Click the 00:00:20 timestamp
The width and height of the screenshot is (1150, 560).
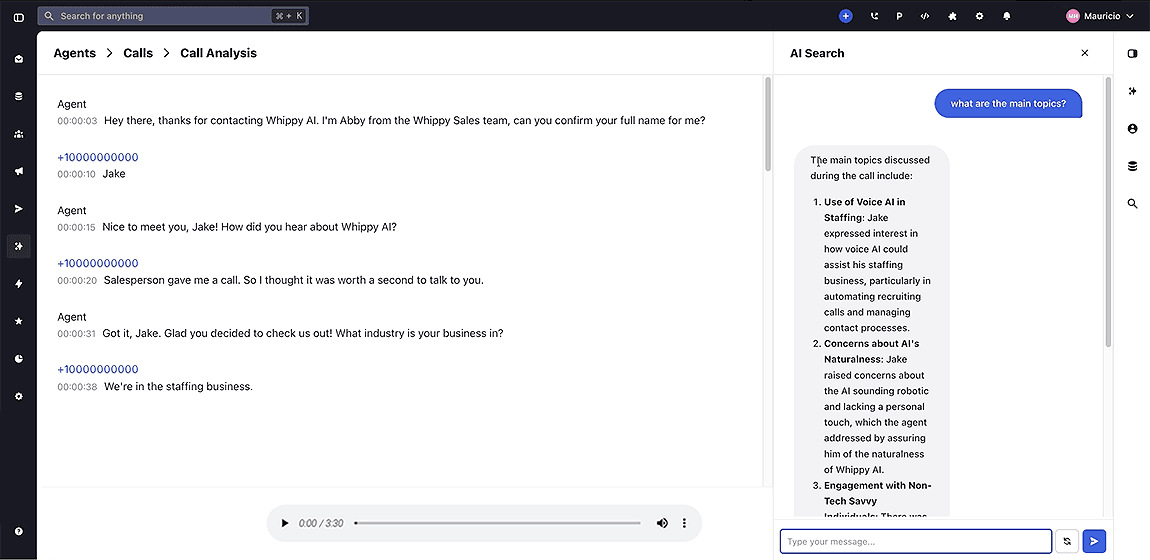pos(77,281)
